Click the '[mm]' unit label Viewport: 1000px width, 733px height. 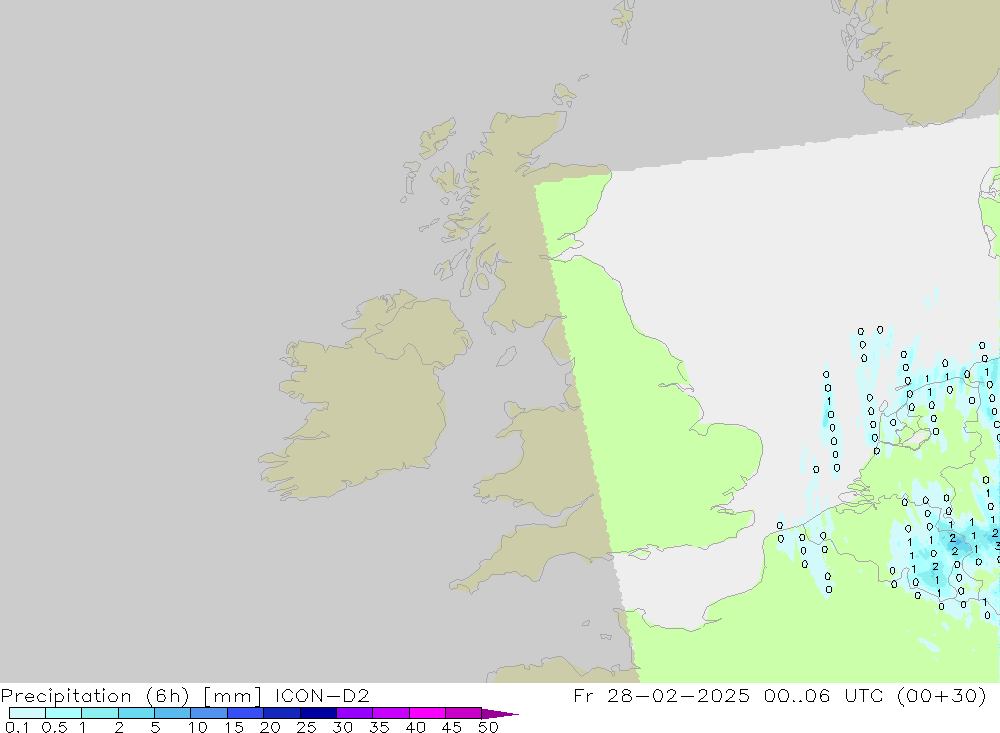pos(232,696)
